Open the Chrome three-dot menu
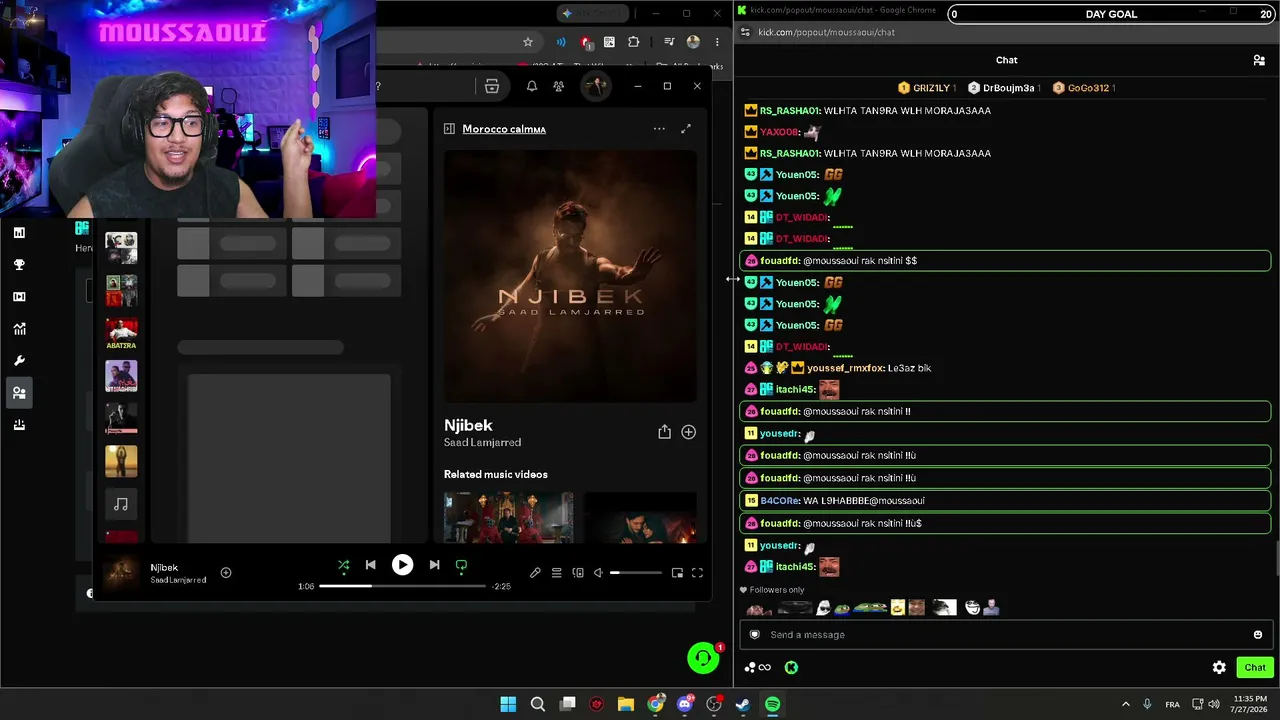 [x=717, y=42]
